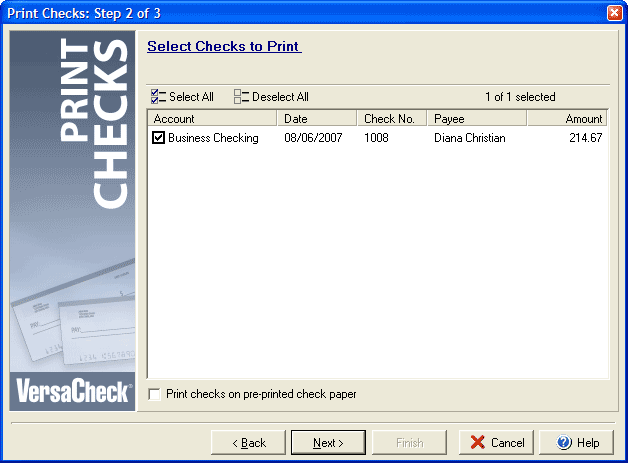Click the red X Cancel icon

coord(478,443)
